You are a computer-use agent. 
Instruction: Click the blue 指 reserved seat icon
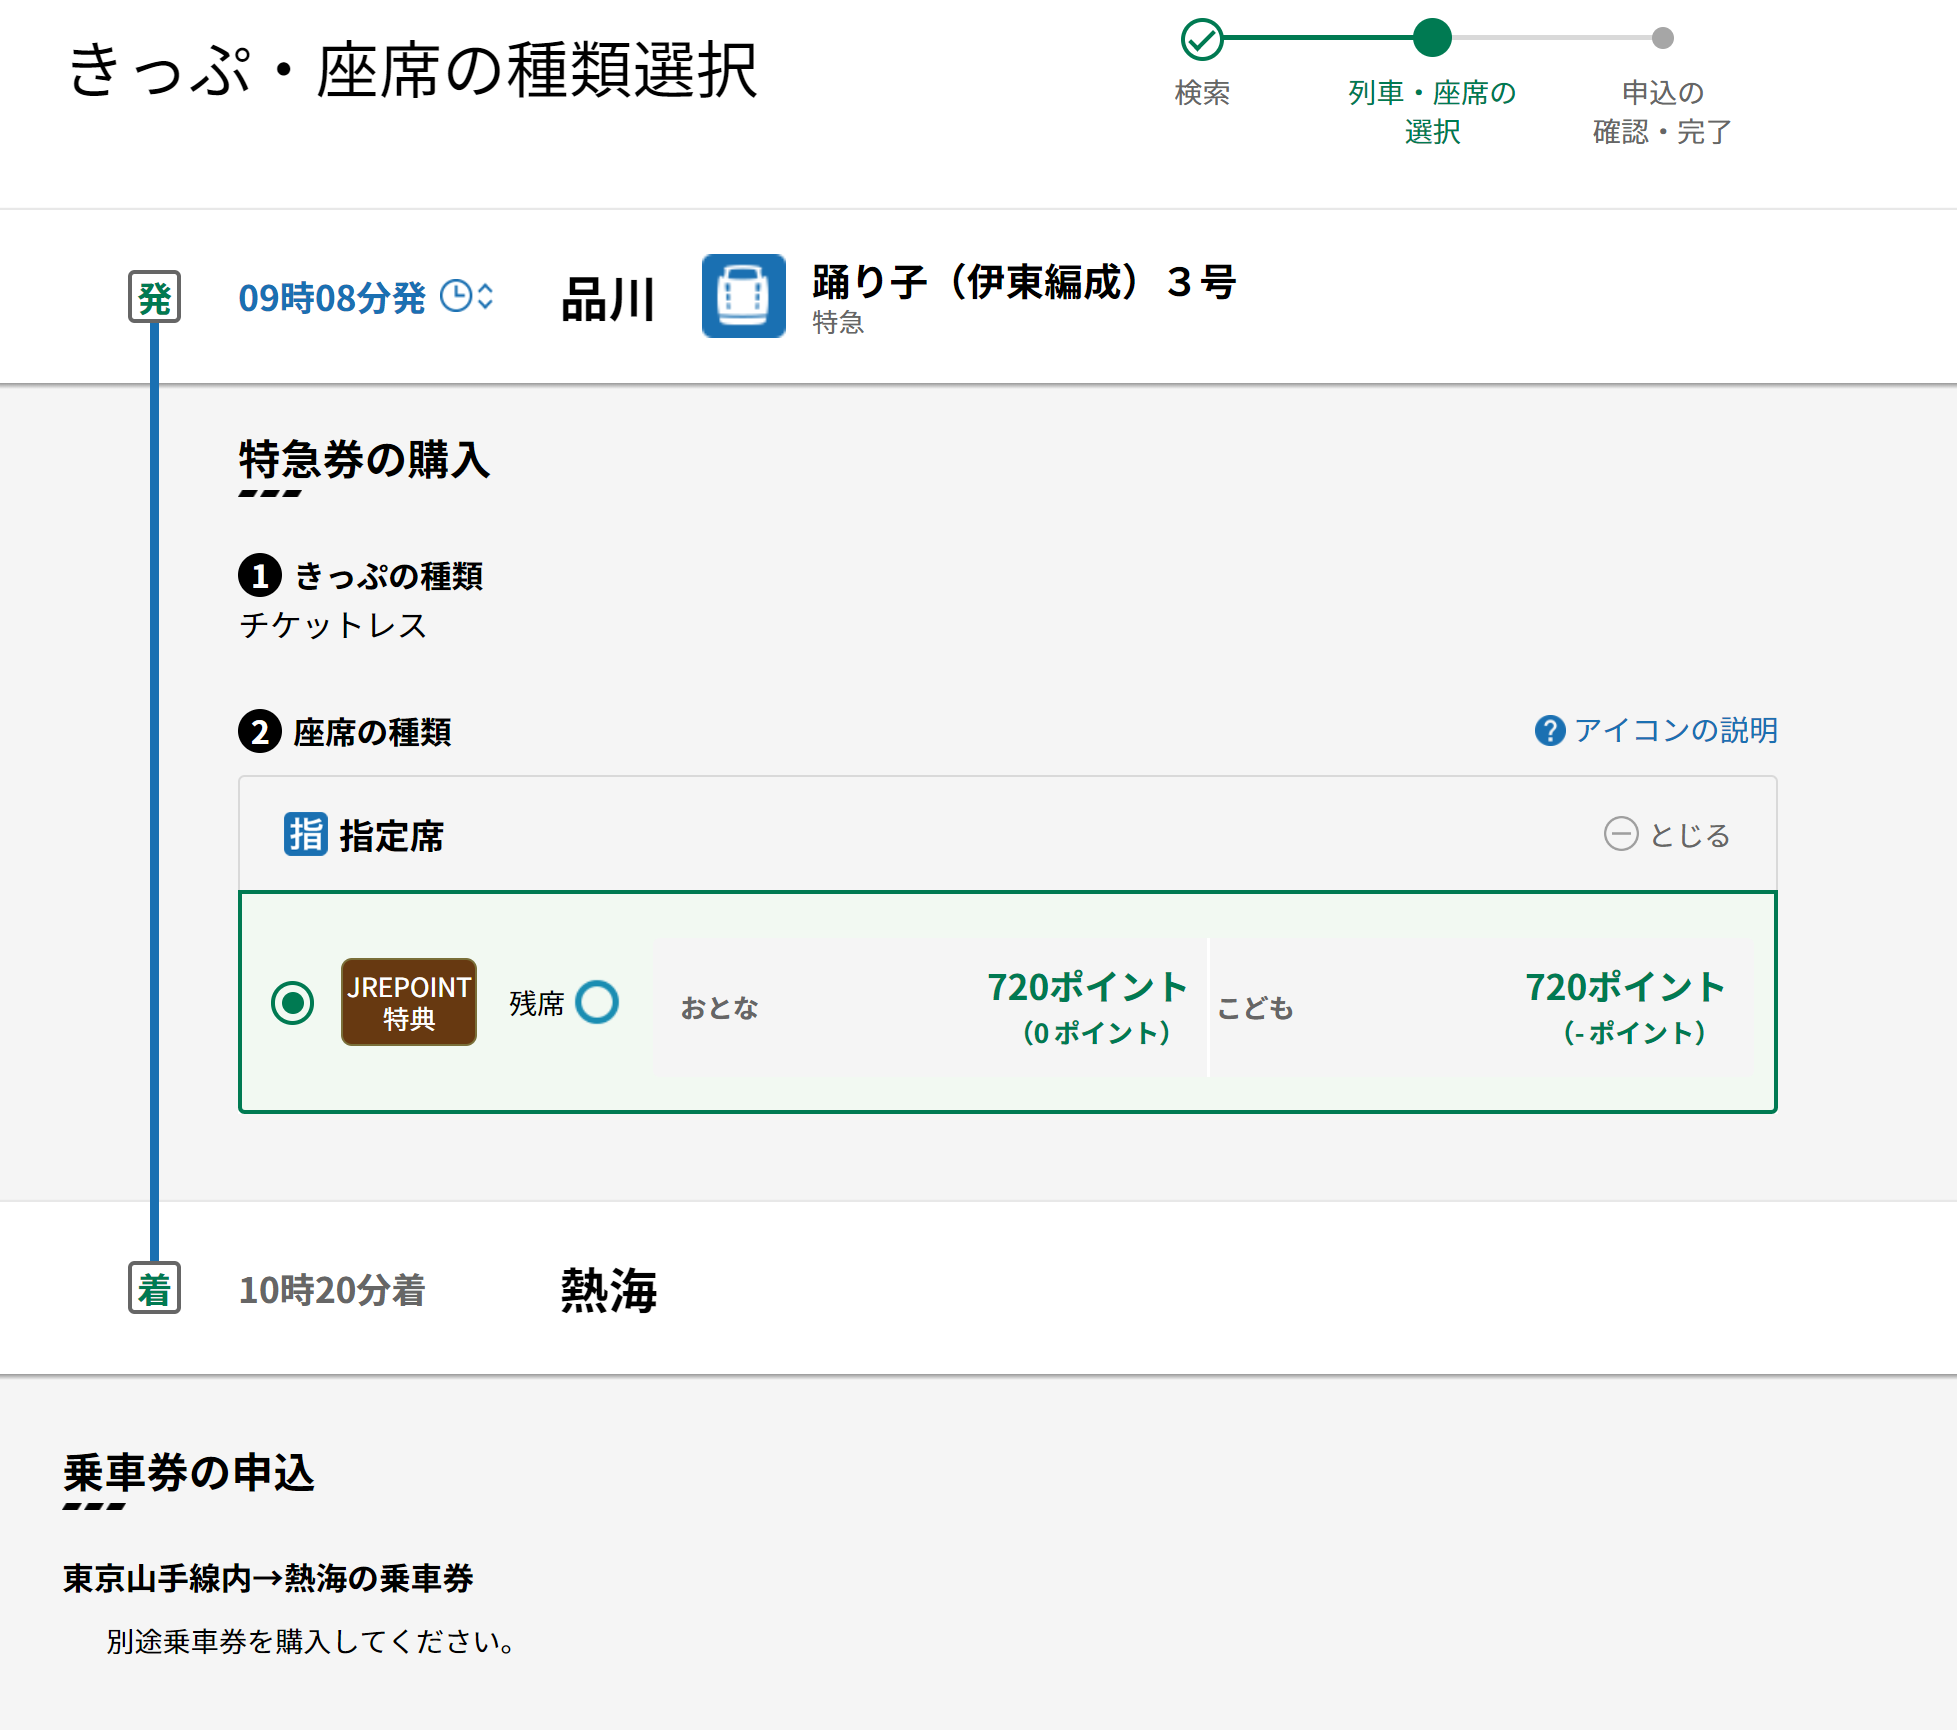click(305, 834)
